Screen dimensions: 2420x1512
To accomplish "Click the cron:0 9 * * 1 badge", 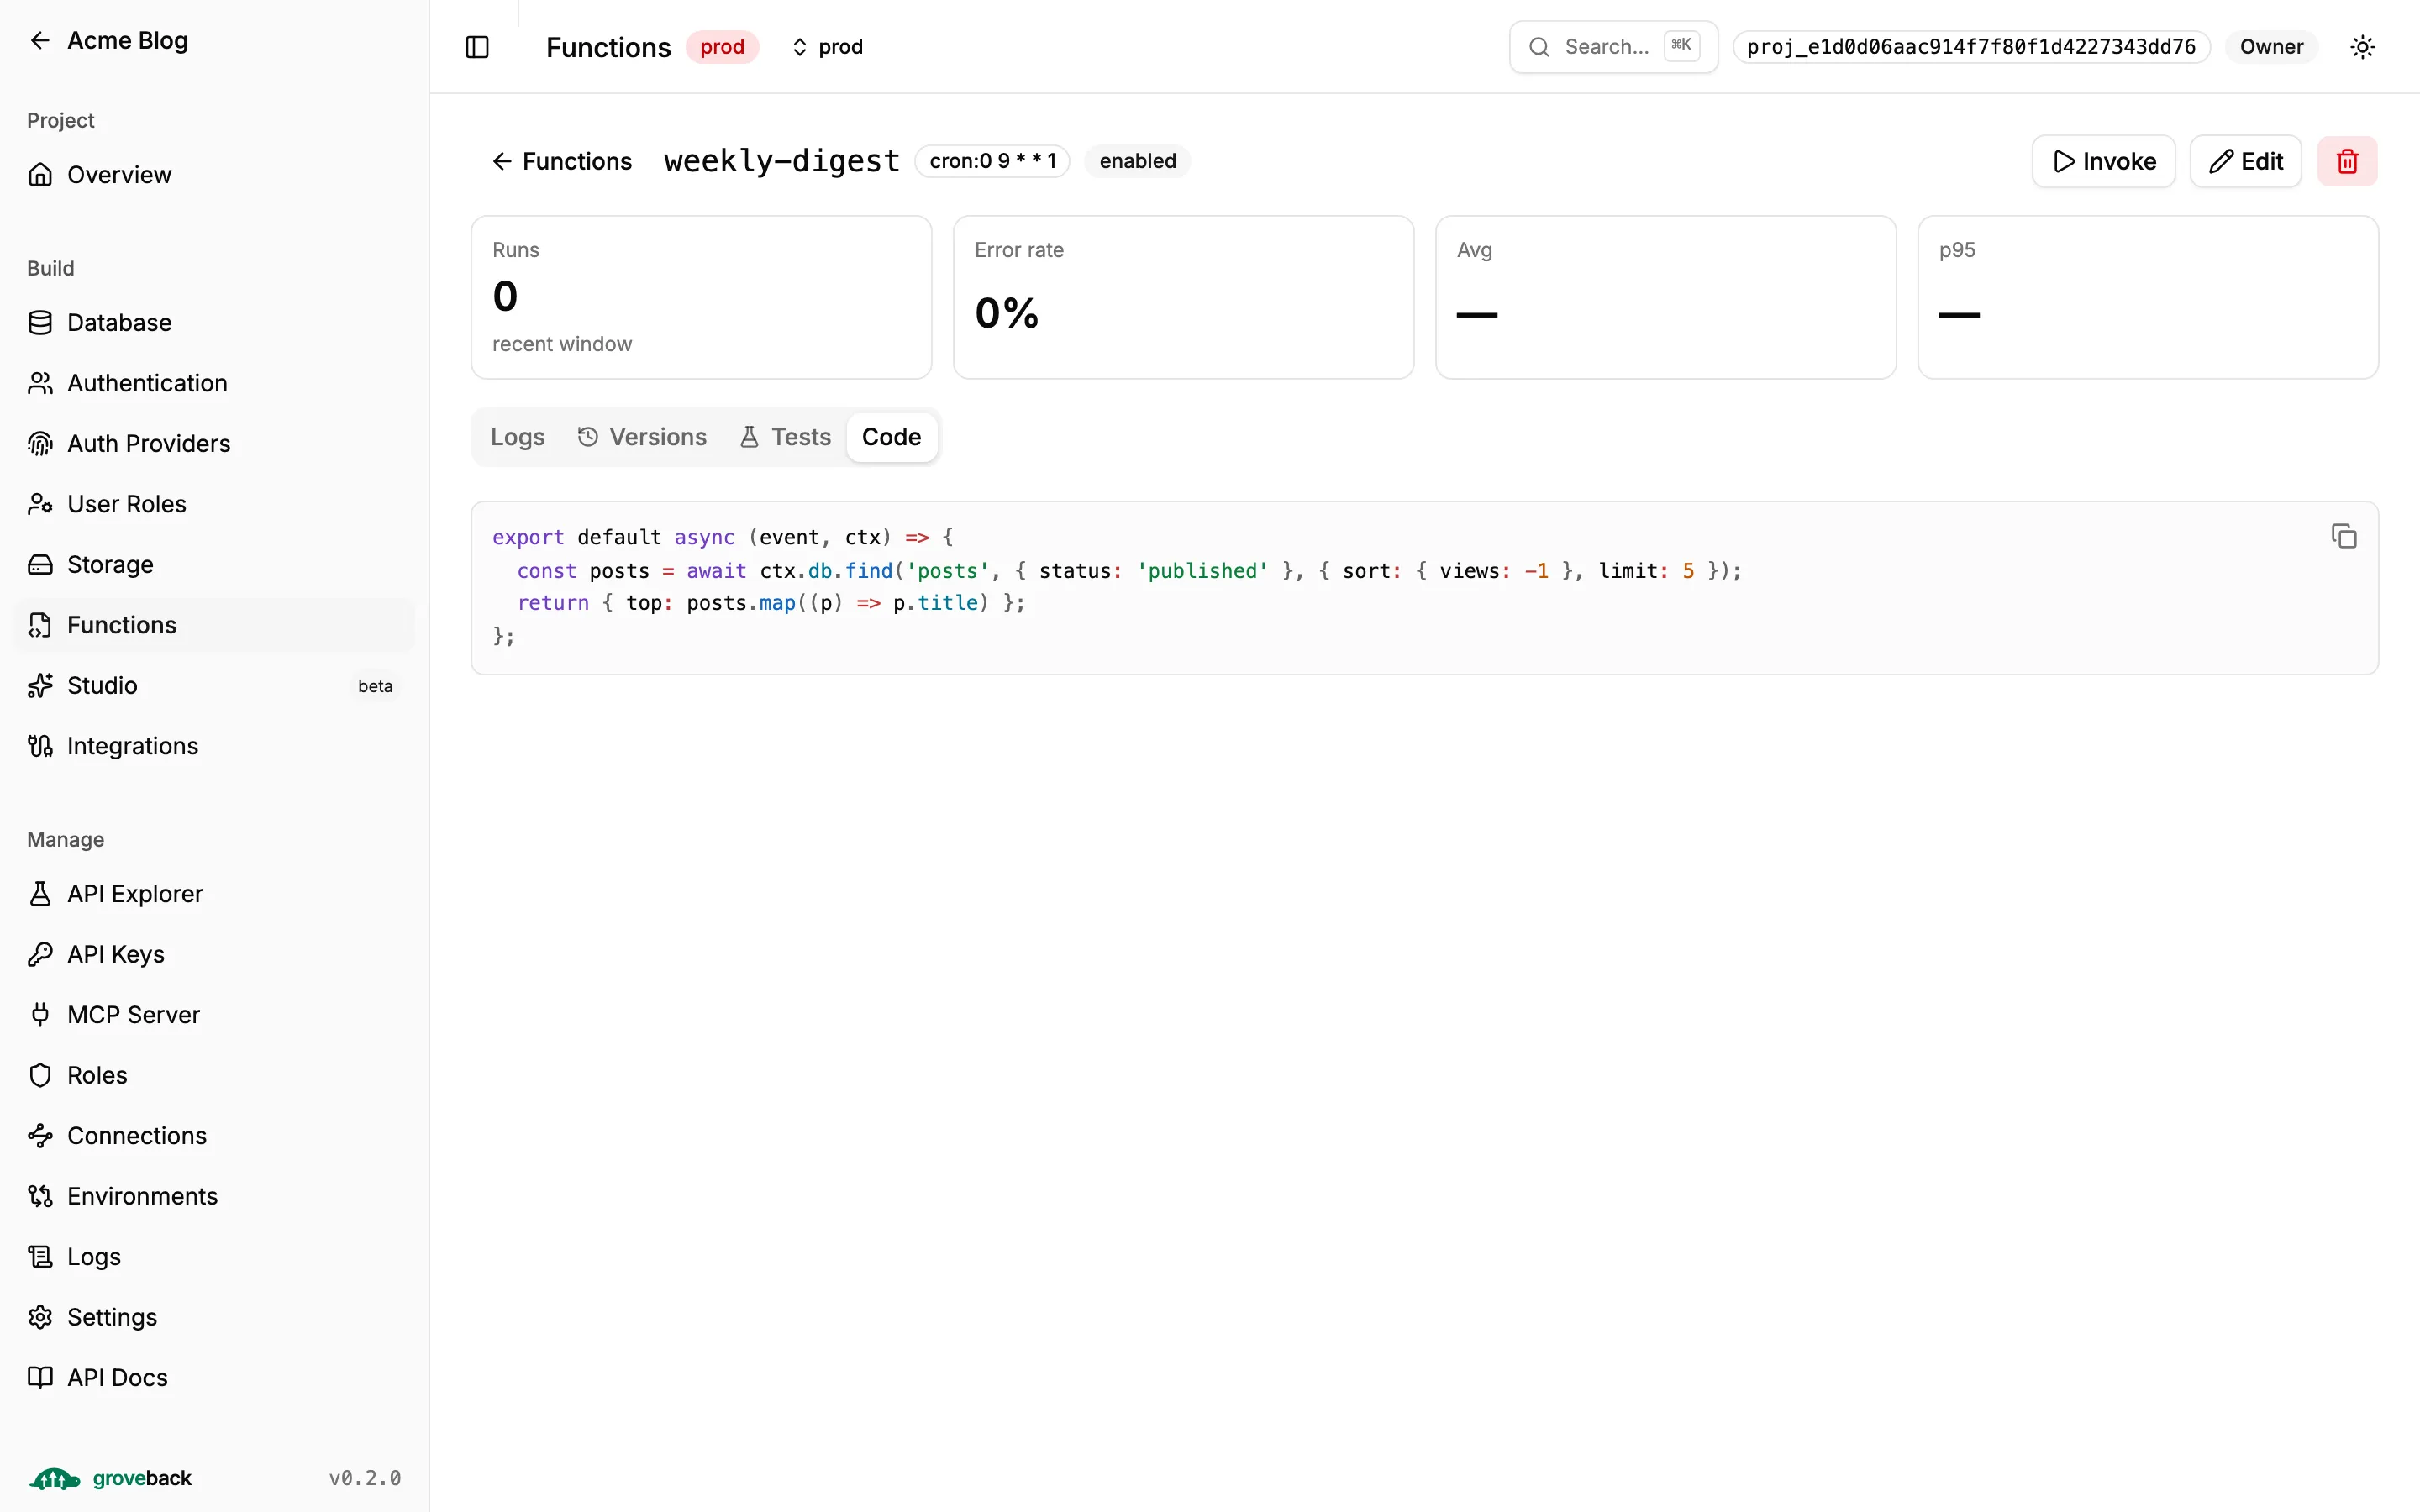I will (x=992, y=161).
